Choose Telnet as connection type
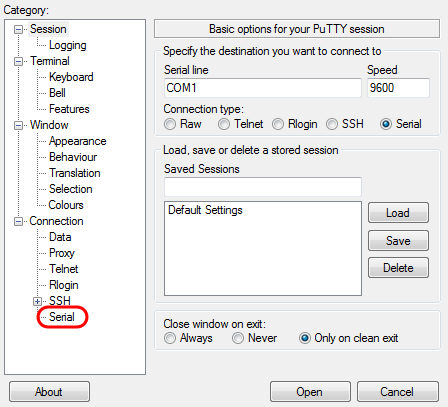Viewport: 448px width, 407px height. (224, 124)
